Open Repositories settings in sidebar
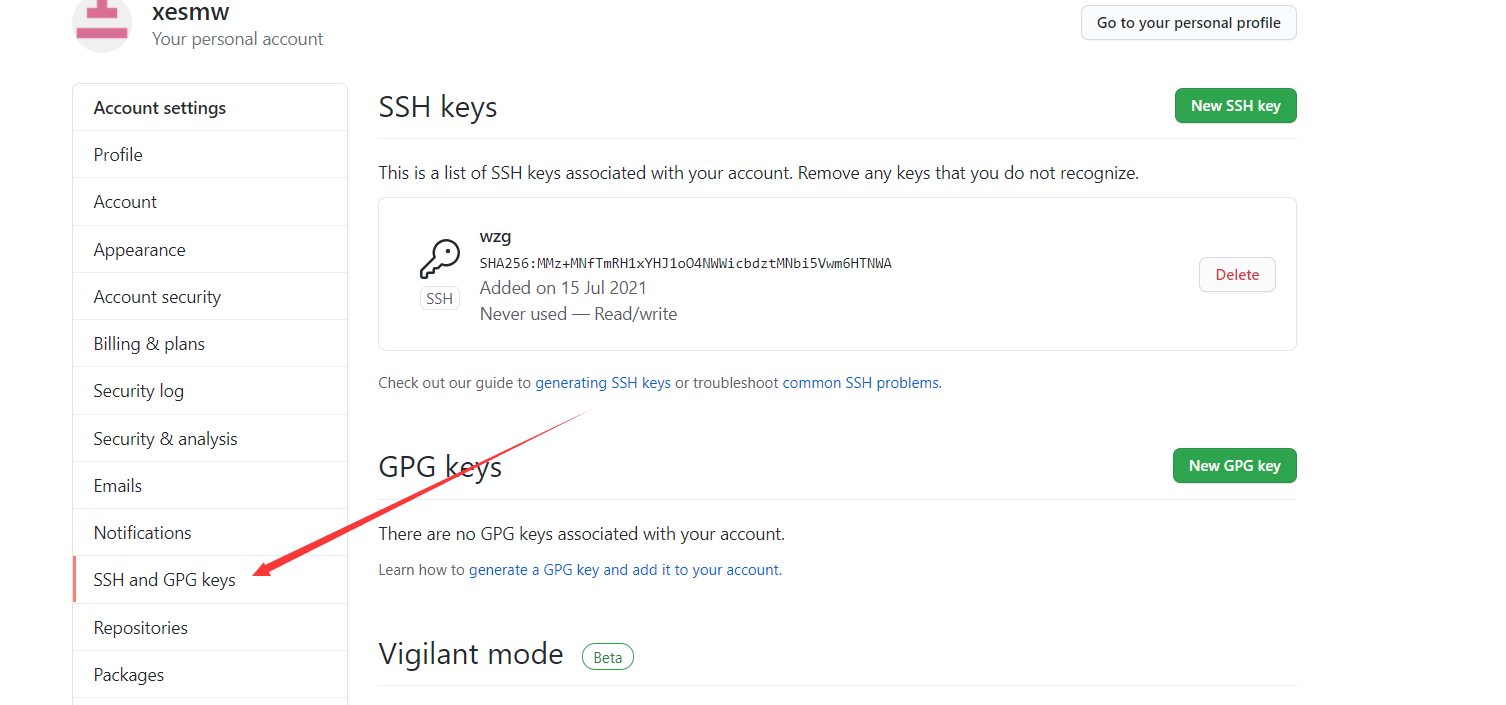The width and height of the screenshot is (1506, 705). click(140, 628)
